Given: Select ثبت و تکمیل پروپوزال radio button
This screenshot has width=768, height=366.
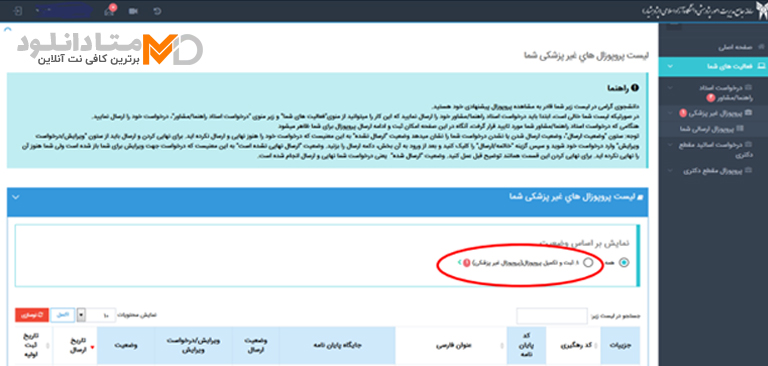Looking at the screenshot, I should pyautogui.click(x=588, y=263).
